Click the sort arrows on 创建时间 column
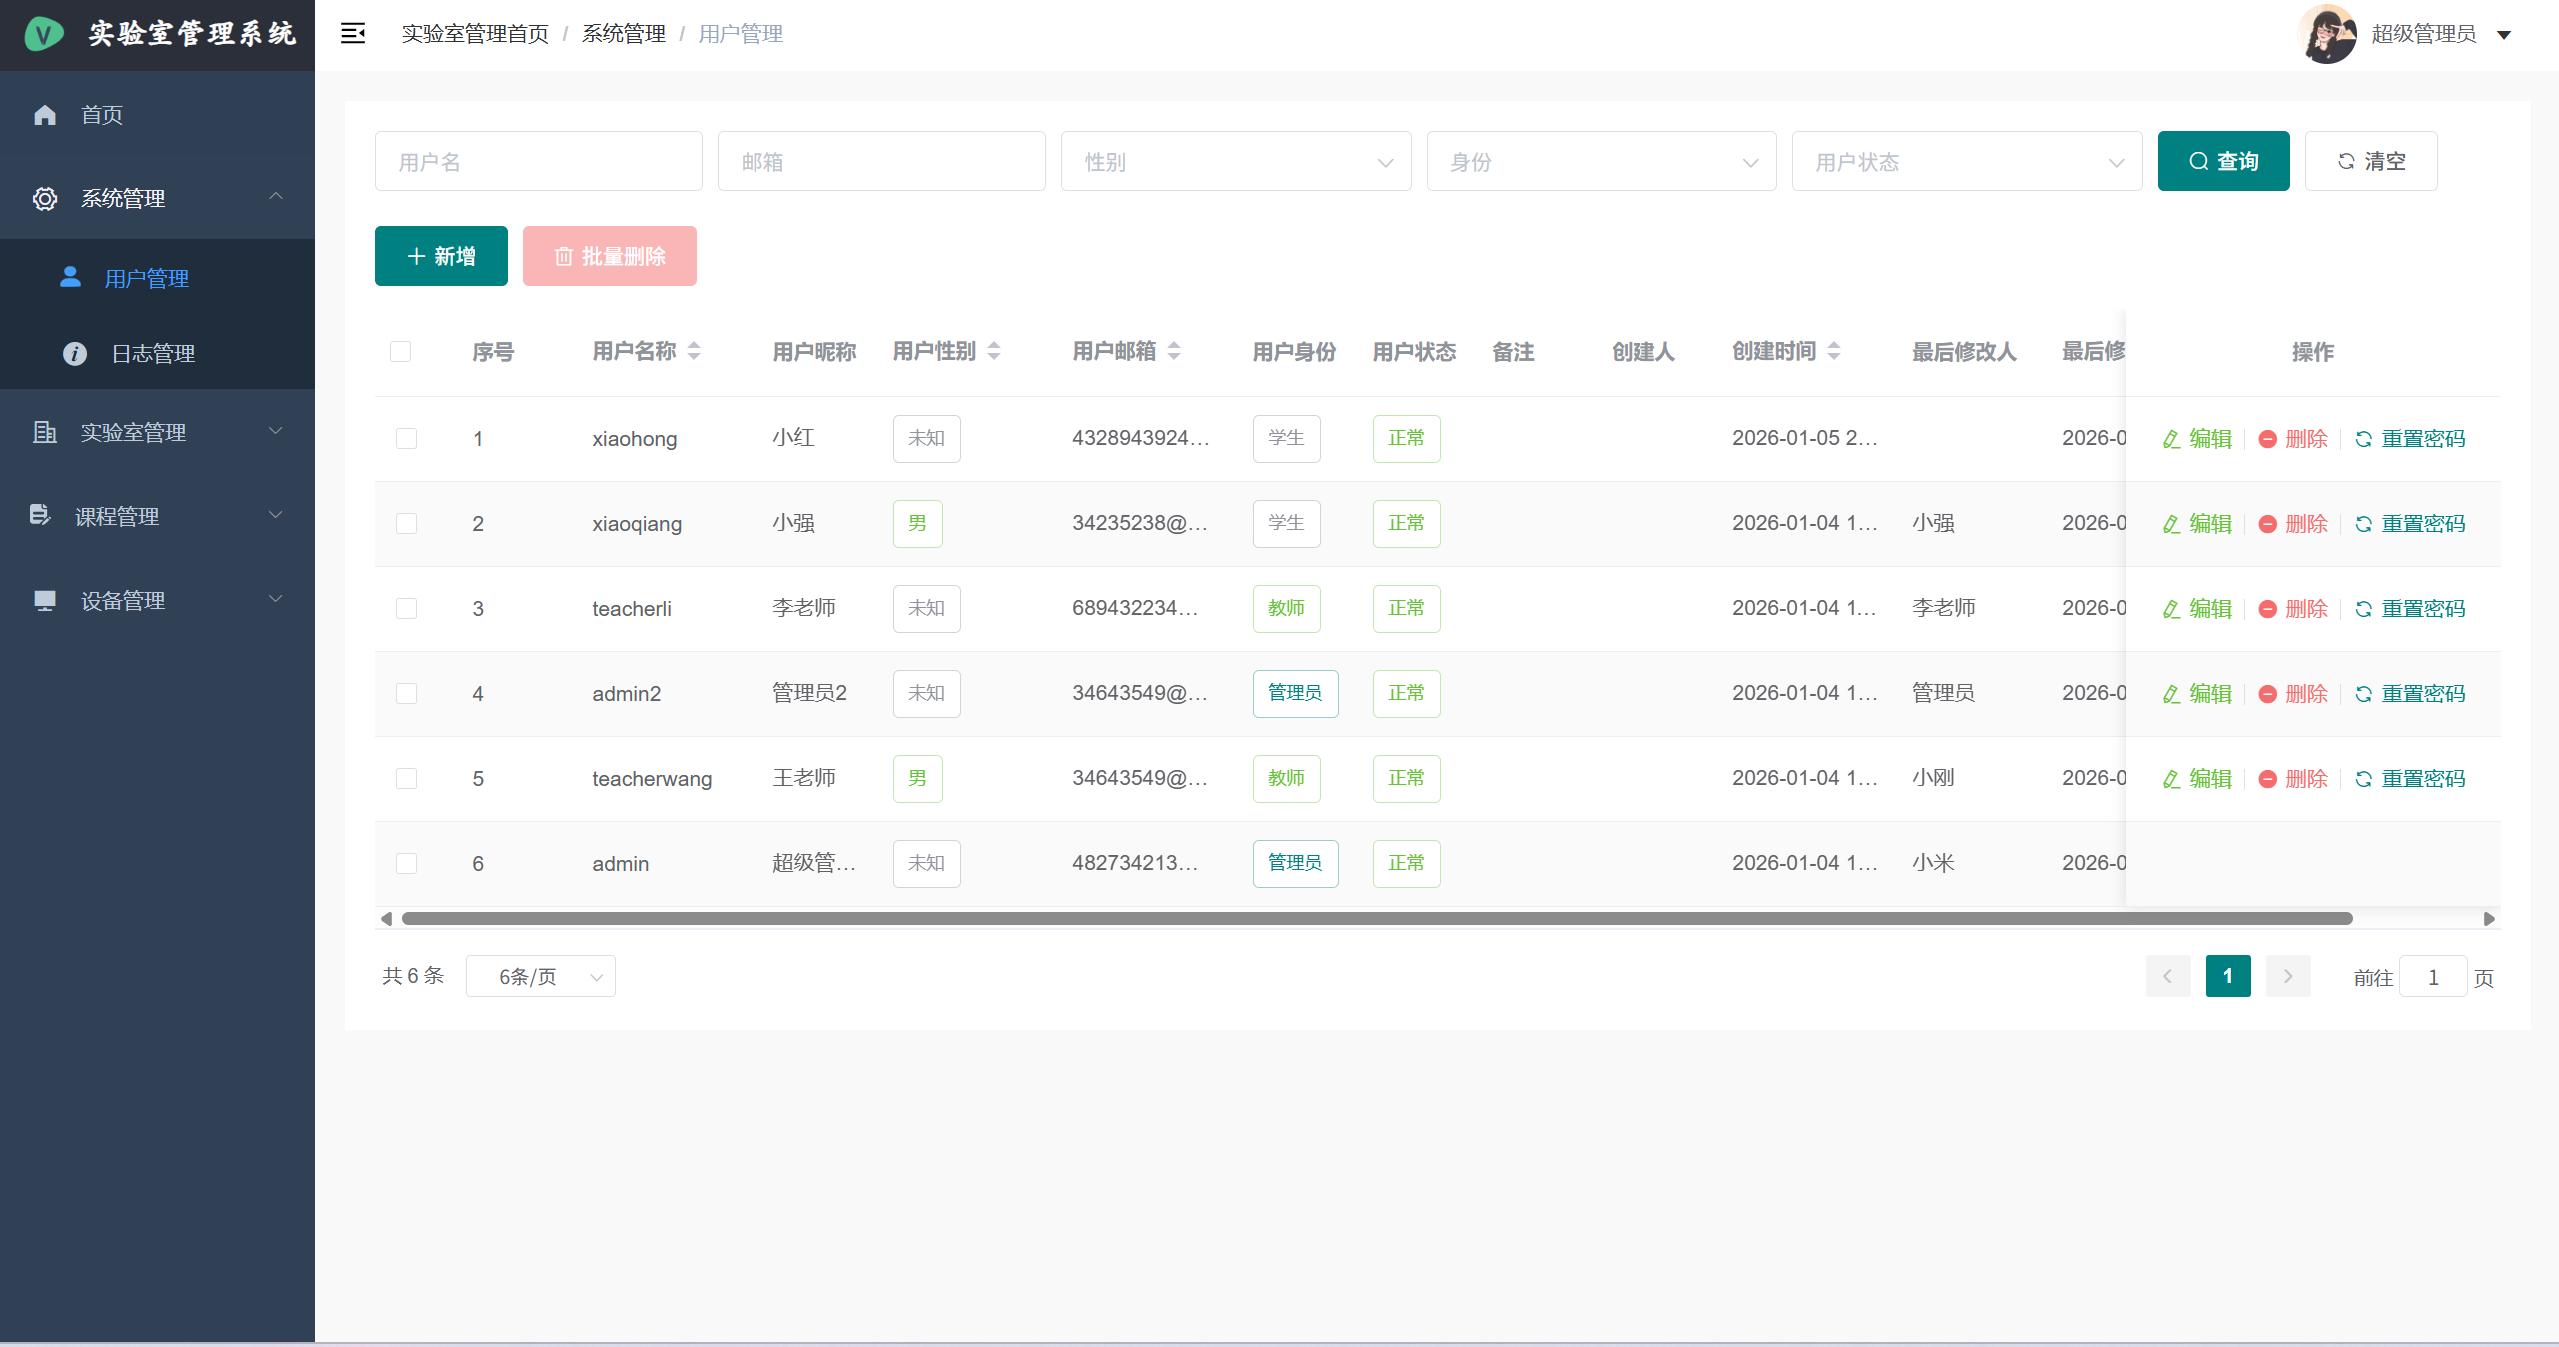This screenshot has width=2559, height=1347. pos(1833,351)
